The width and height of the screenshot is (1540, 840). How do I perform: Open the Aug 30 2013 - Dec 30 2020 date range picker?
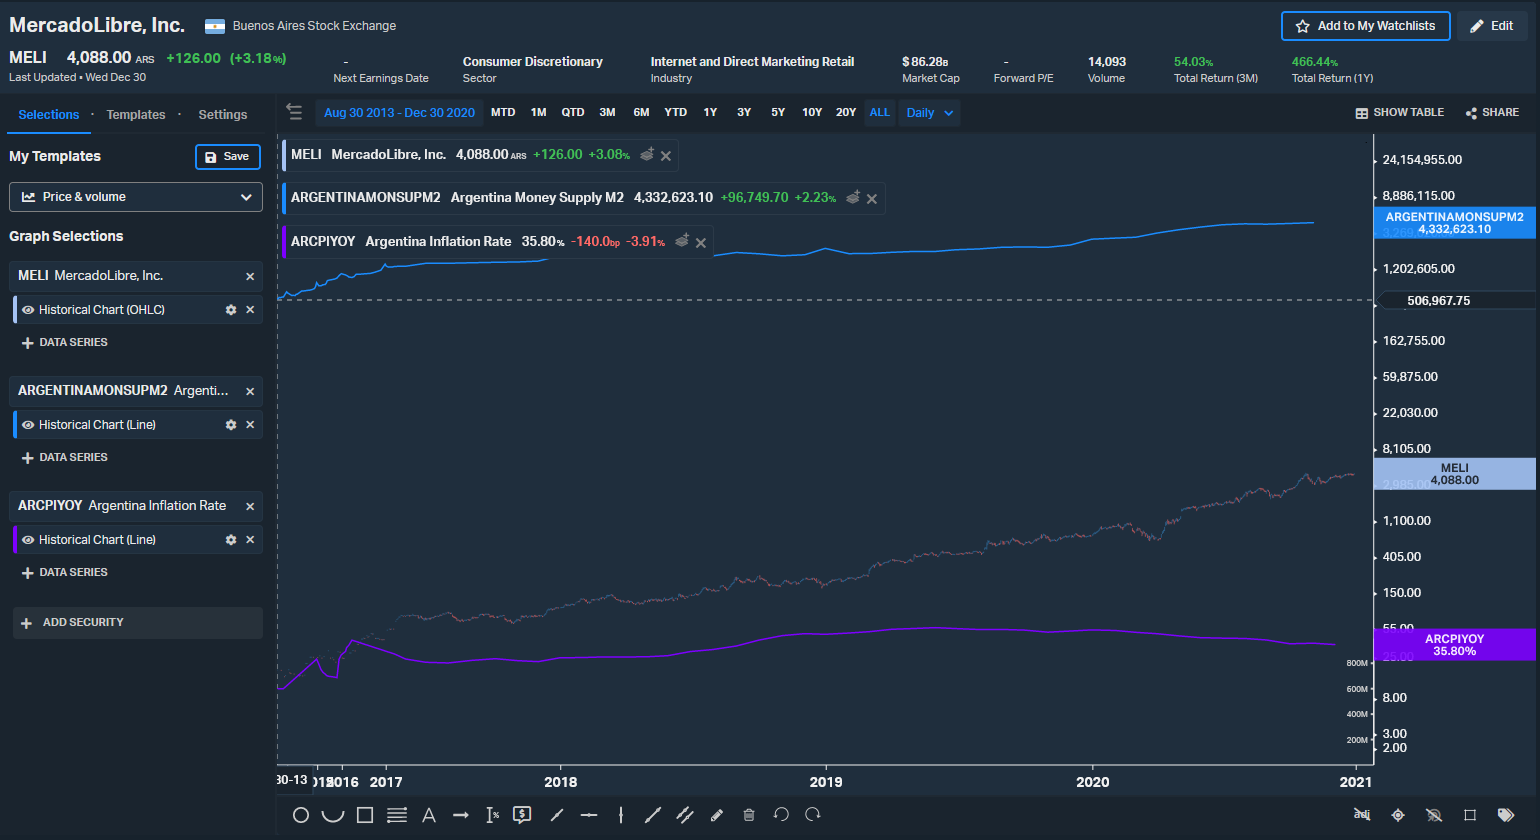coord(399,113)
